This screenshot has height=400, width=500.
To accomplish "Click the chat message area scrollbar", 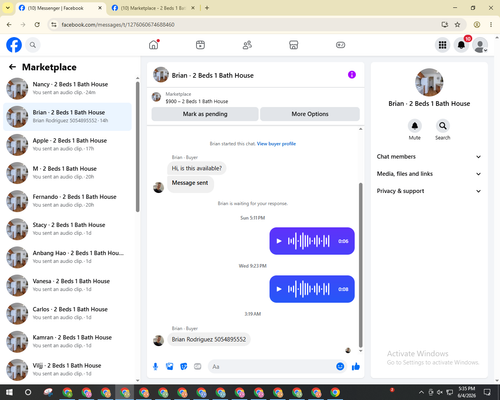I will pos(360,265).
